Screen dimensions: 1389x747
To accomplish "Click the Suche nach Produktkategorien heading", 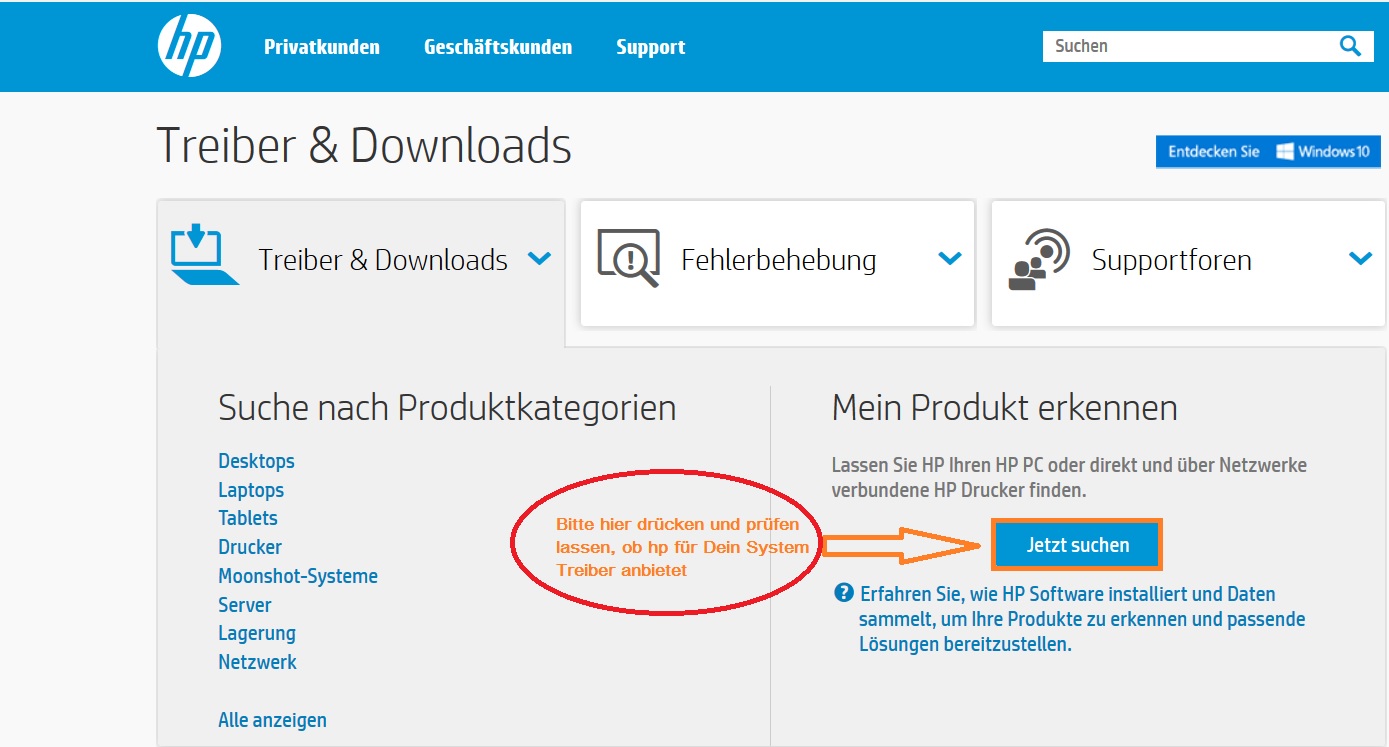I will pos(447,408).
